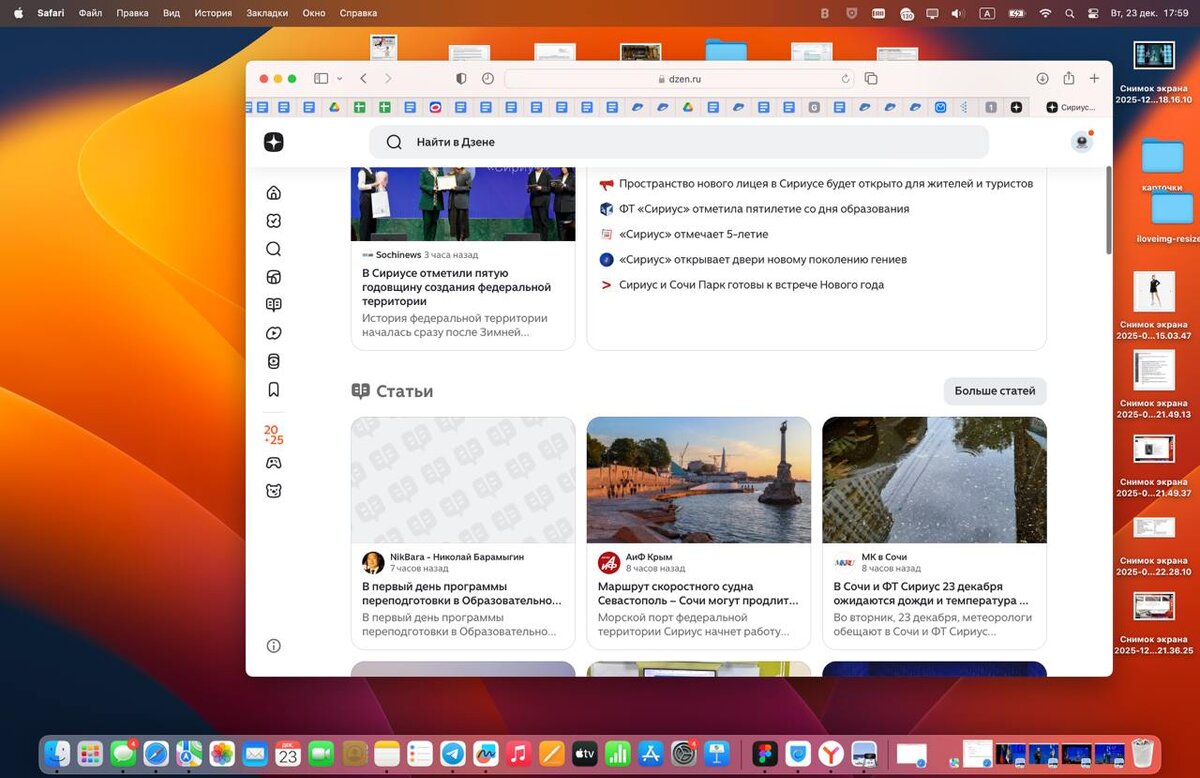Click the subscriptions checkmark icon in Dzen sidebar
The image size is (1200, 778).
point(273,221)
